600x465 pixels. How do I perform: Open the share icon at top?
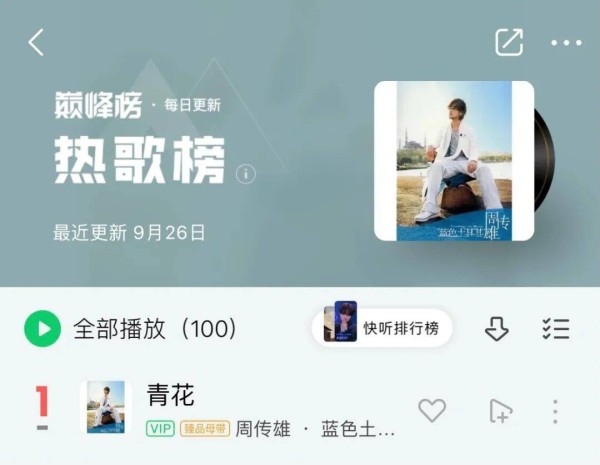(x=509, y=42)
